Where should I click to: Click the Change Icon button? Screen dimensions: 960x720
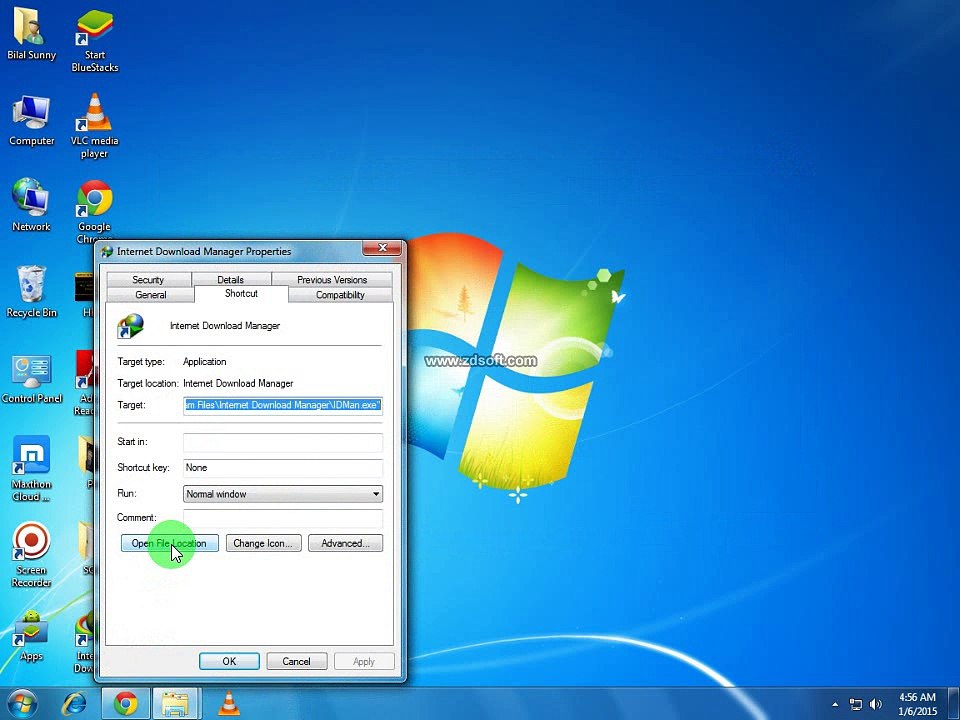263,543
